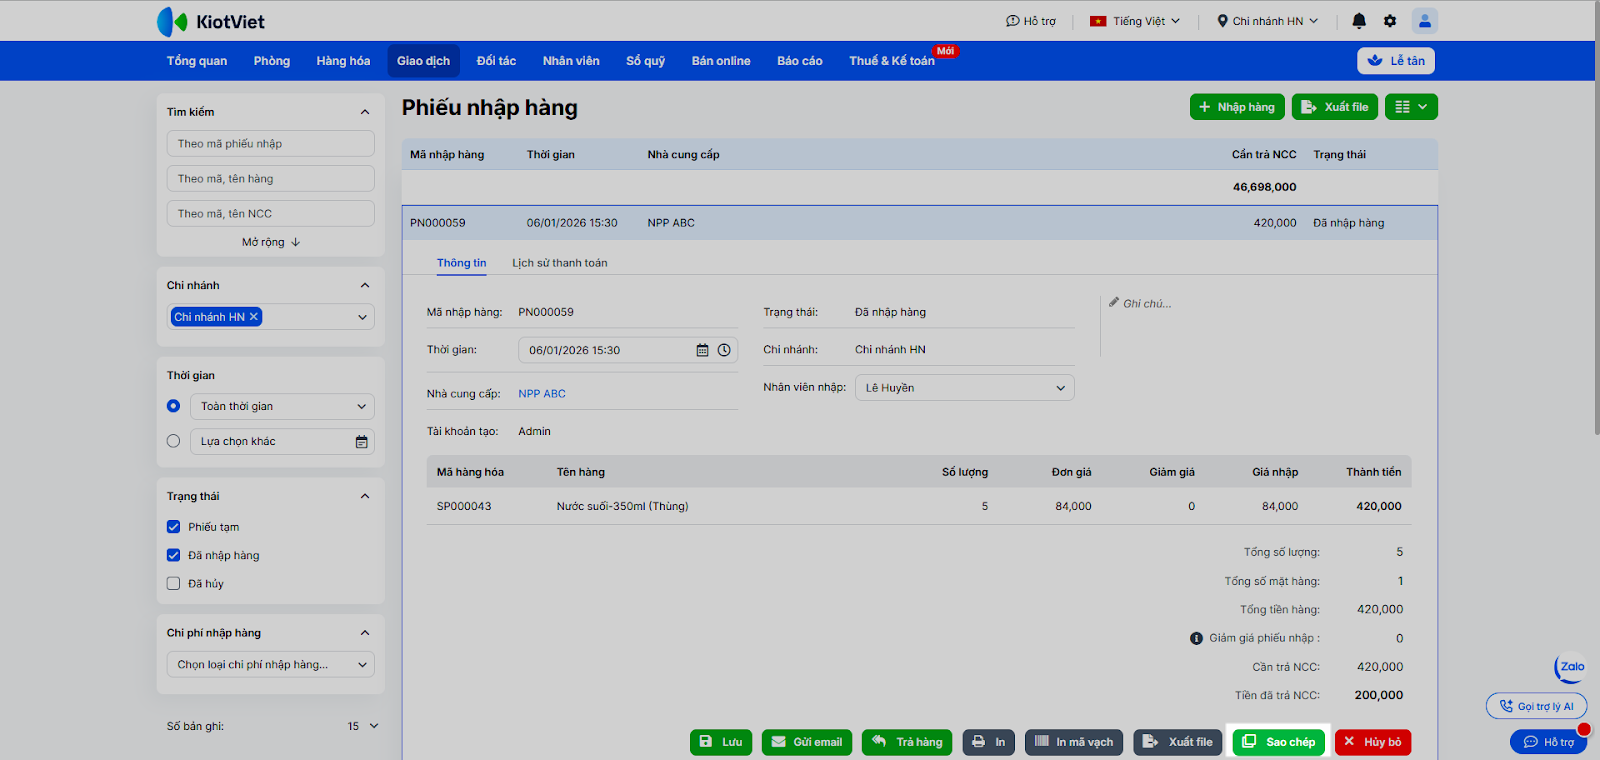Collapse the Tìm kiếm panel

365,112
